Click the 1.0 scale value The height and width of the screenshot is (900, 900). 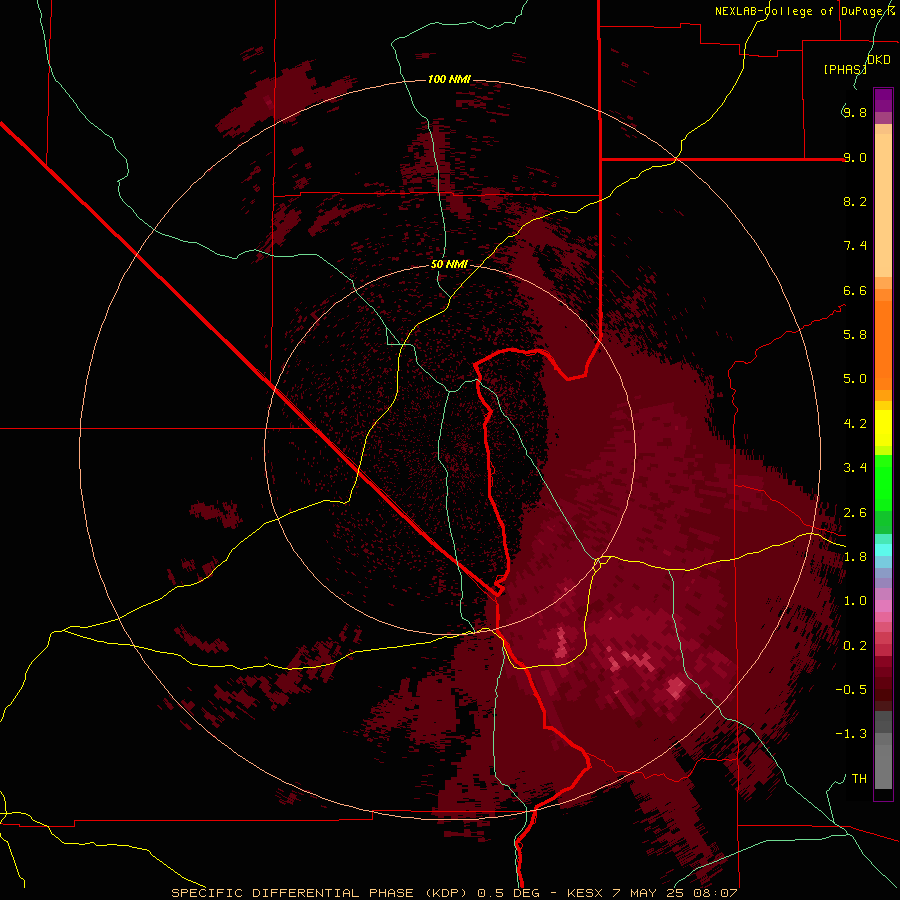(855, 601)
